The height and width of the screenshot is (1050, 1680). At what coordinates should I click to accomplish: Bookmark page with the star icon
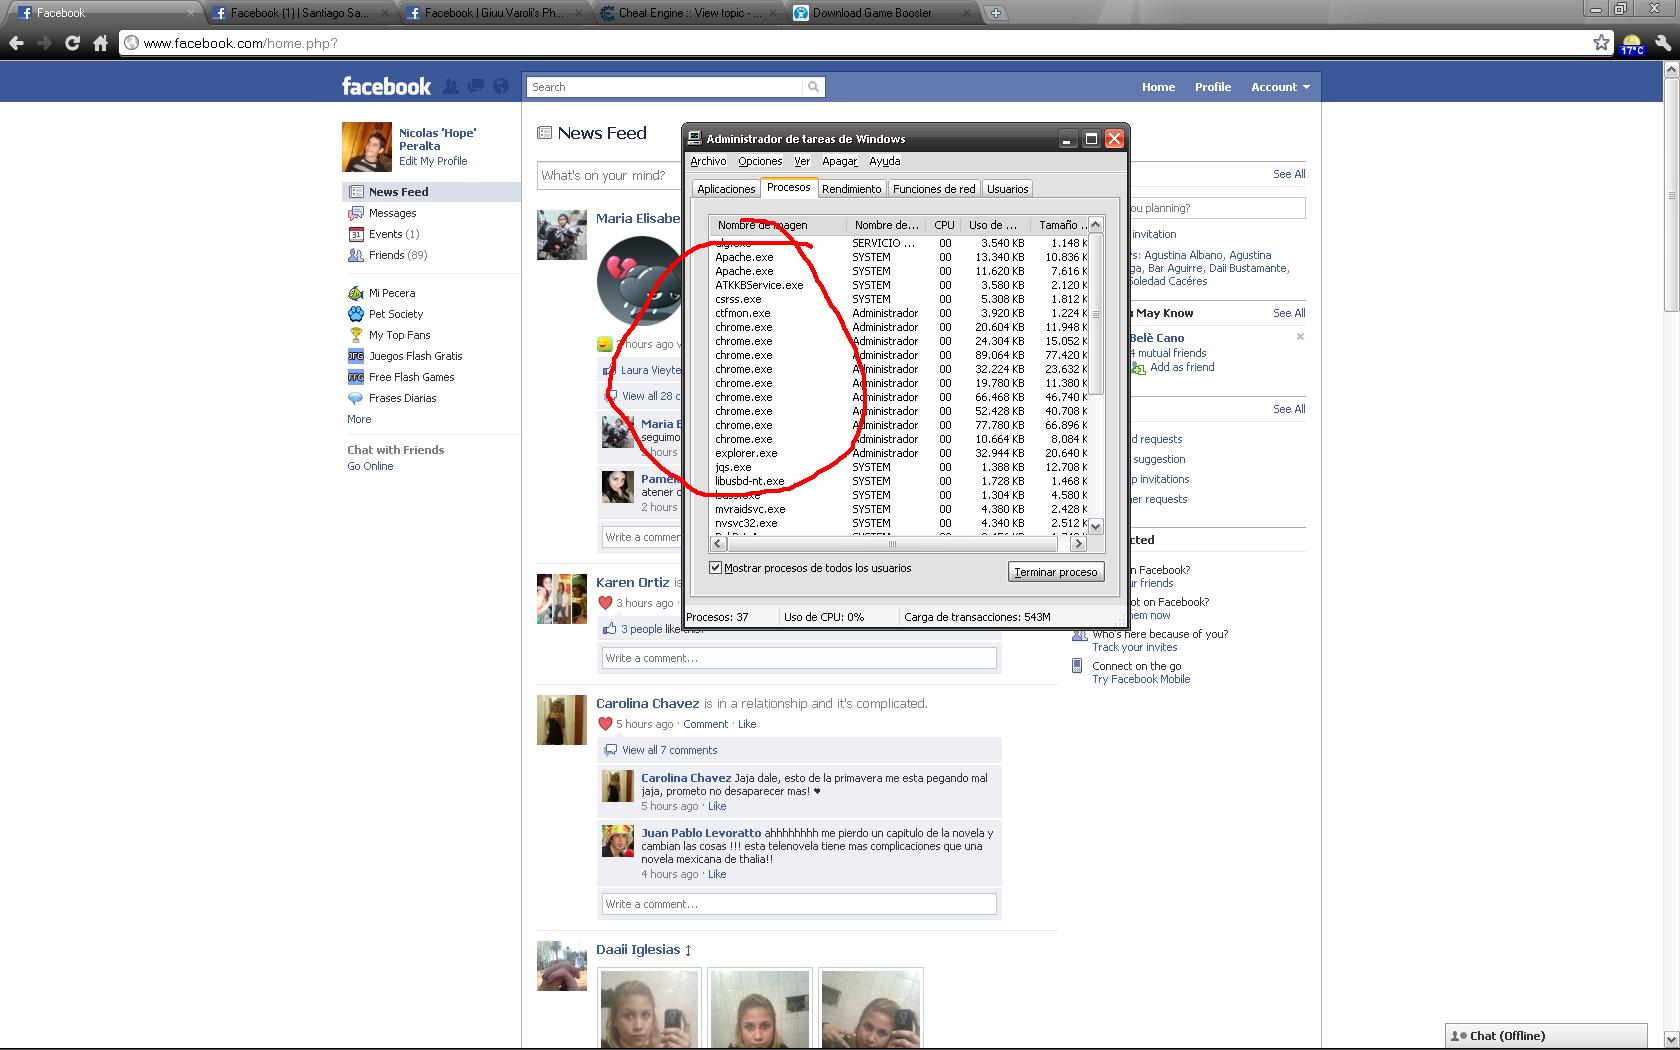1601,42
